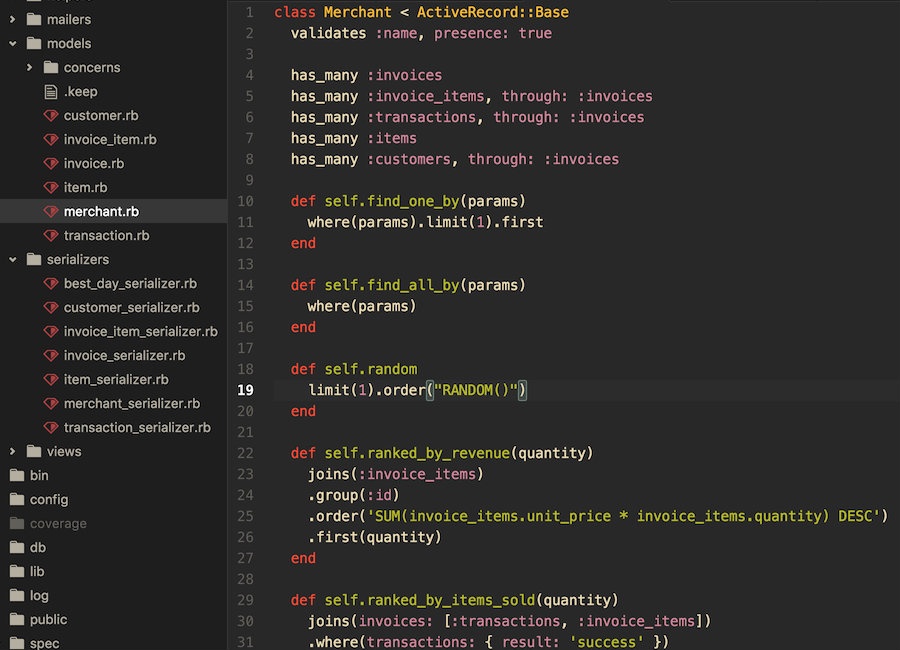Click the Ruby icon beside invoice_item_serializer.rb
The image size is (900, 650).
click(51, 332)
